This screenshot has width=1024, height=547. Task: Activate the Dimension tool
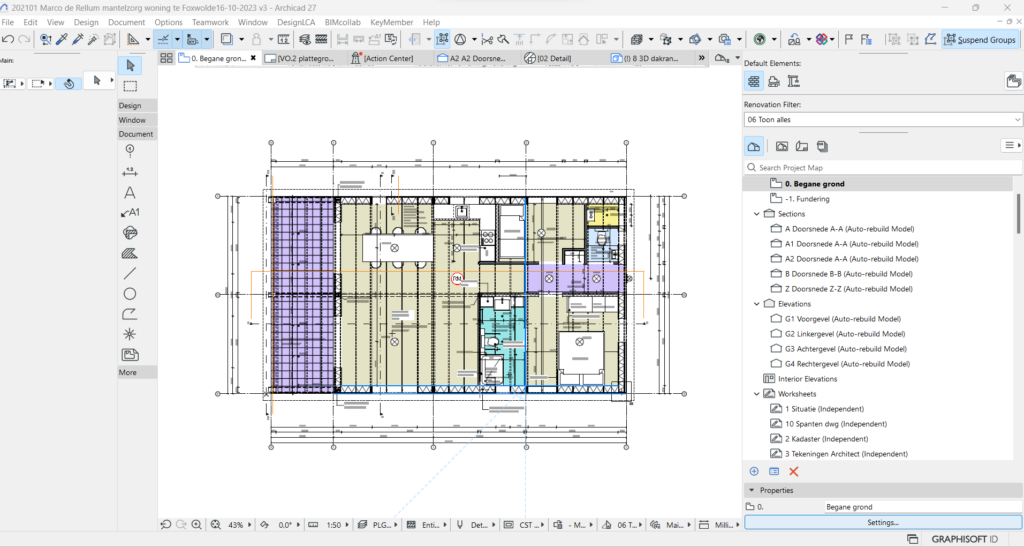(x=130, y=171)
